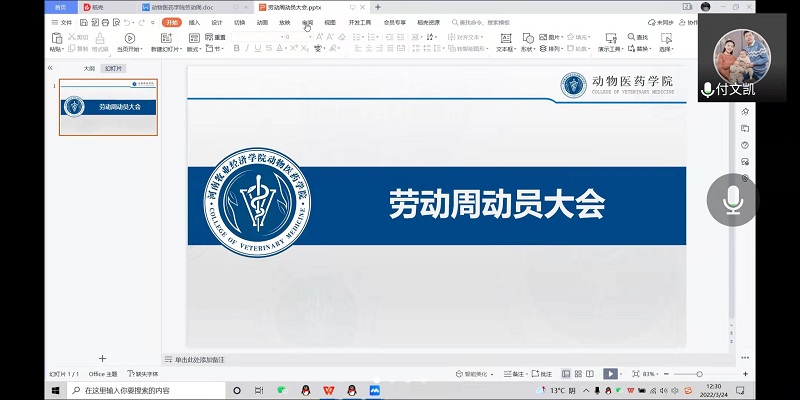Switch to the Insert (插入) ribbon tab
The width and height of the screenshot is (800, 400).
(194, 22)
